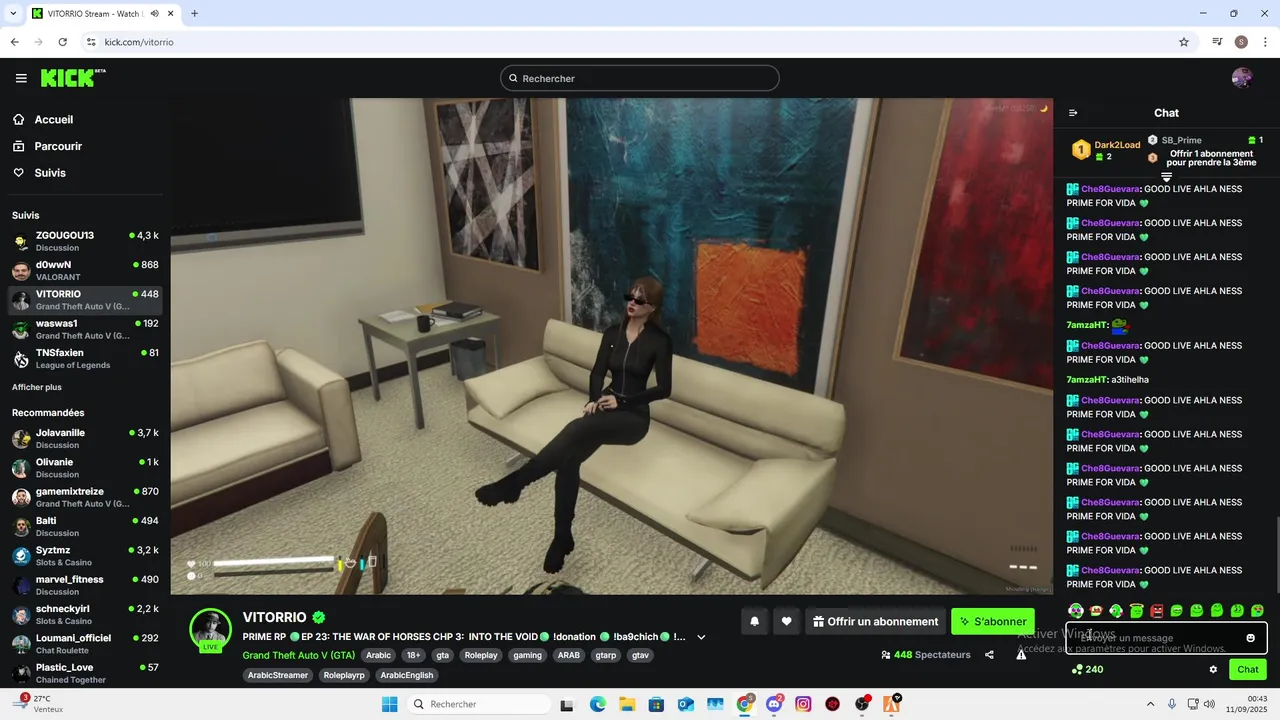Open VITORRIO channel avatar
This screenshot has height=720, width=1280.
(x=211, y=629)
